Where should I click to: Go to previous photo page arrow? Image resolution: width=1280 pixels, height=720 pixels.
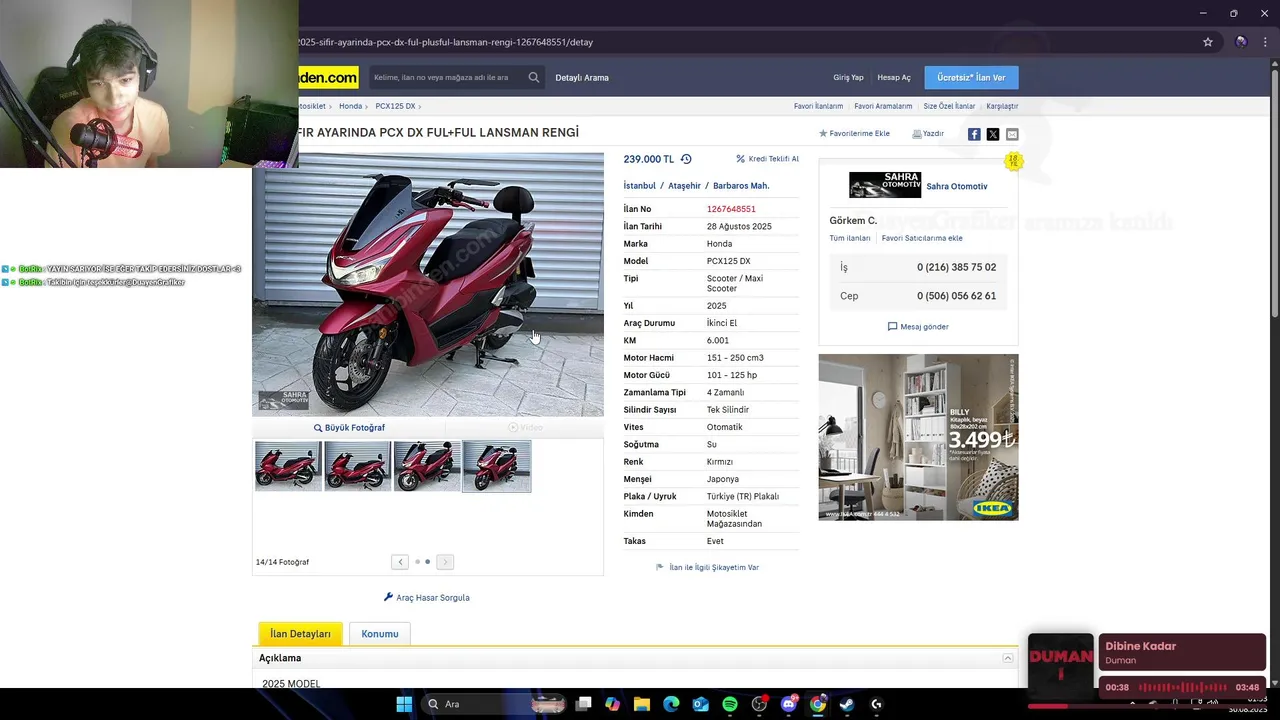(400, 562)
